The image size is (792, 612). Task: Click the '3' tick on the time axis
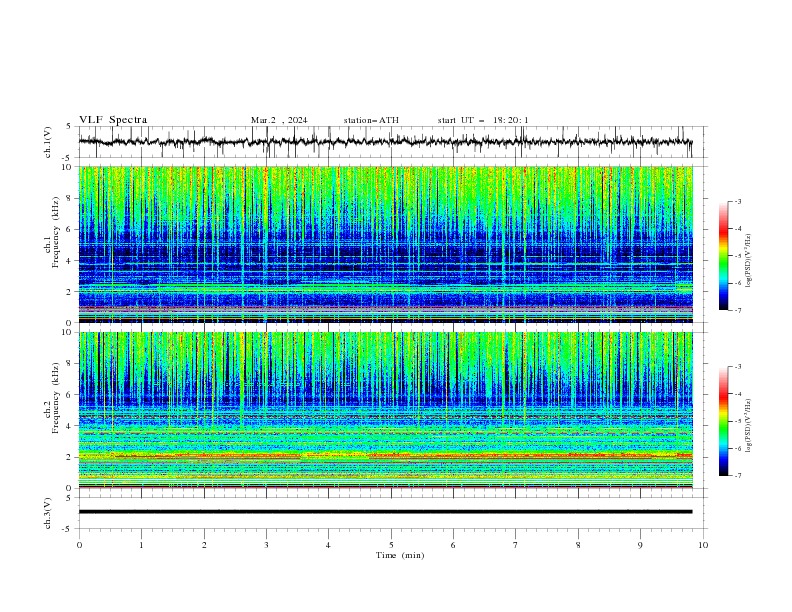(x=266, y=545)
